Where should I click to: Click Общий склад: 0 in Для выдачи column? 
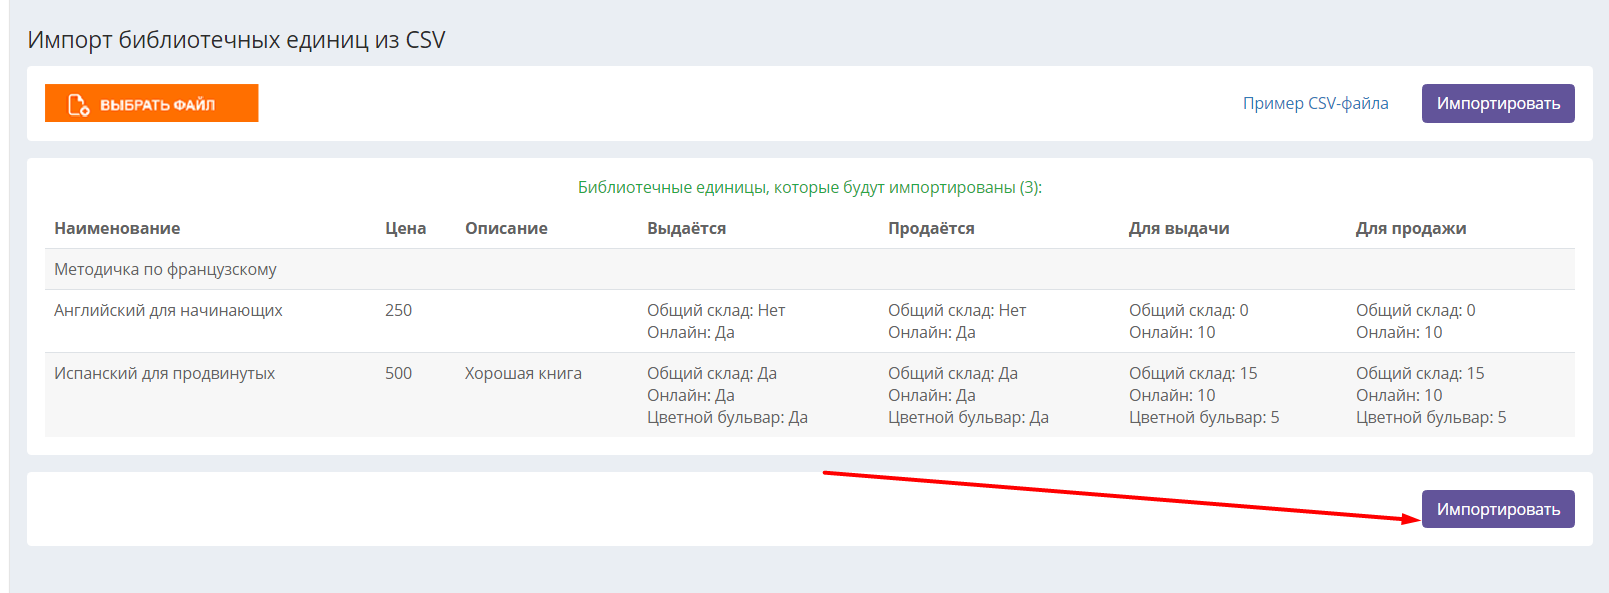tap(1189, 310)
